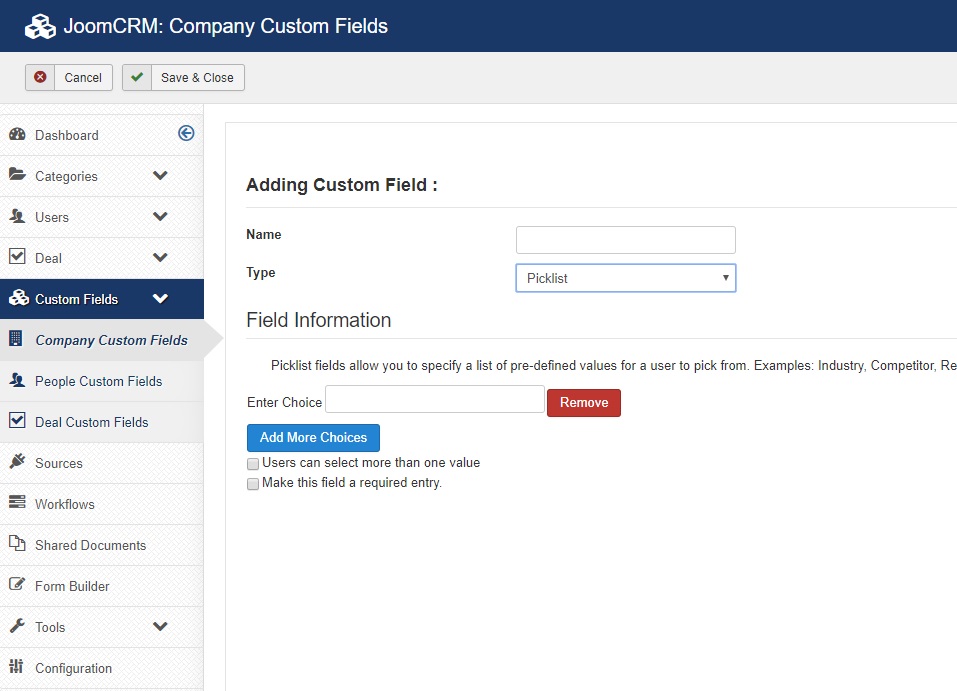Click the red Remove button

click(x=583, y=403)
